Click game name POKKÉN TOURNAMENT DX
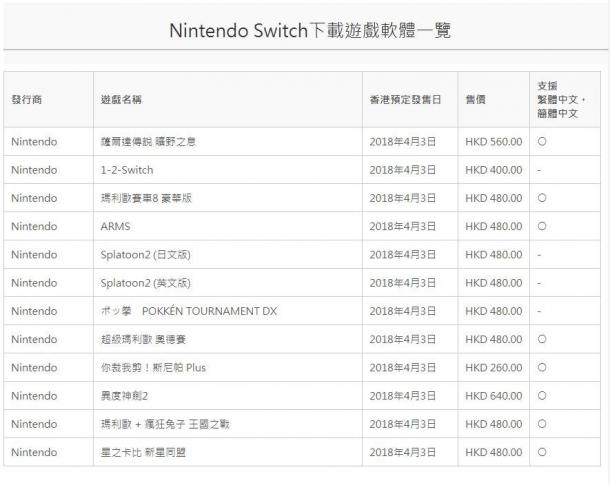 (209, 311)
